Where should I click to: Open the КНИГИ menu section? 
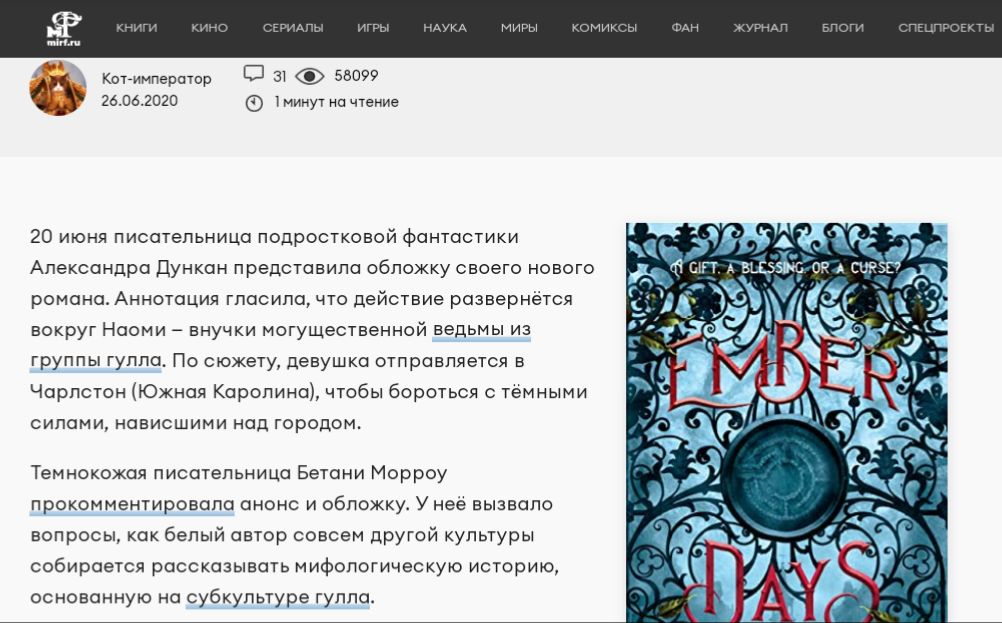coord(136,27)
